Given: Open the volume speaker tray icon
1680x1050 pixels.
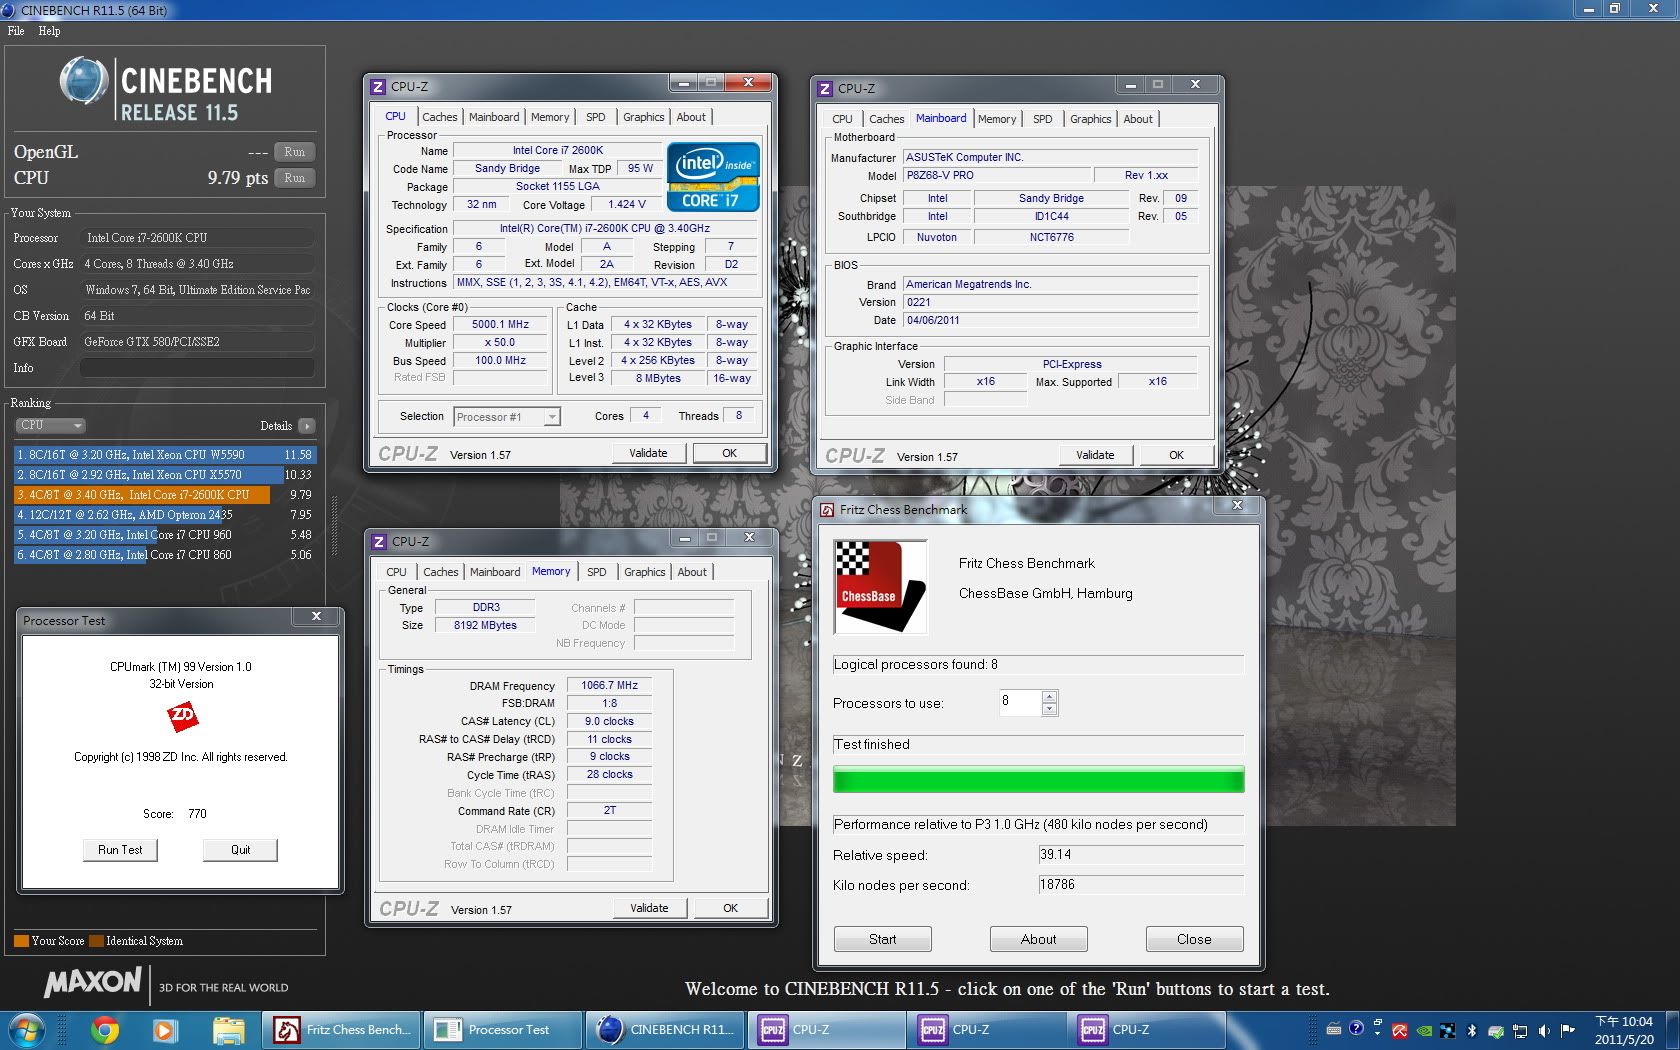Looking at the screenshot, I should tap(1544, 1030).
